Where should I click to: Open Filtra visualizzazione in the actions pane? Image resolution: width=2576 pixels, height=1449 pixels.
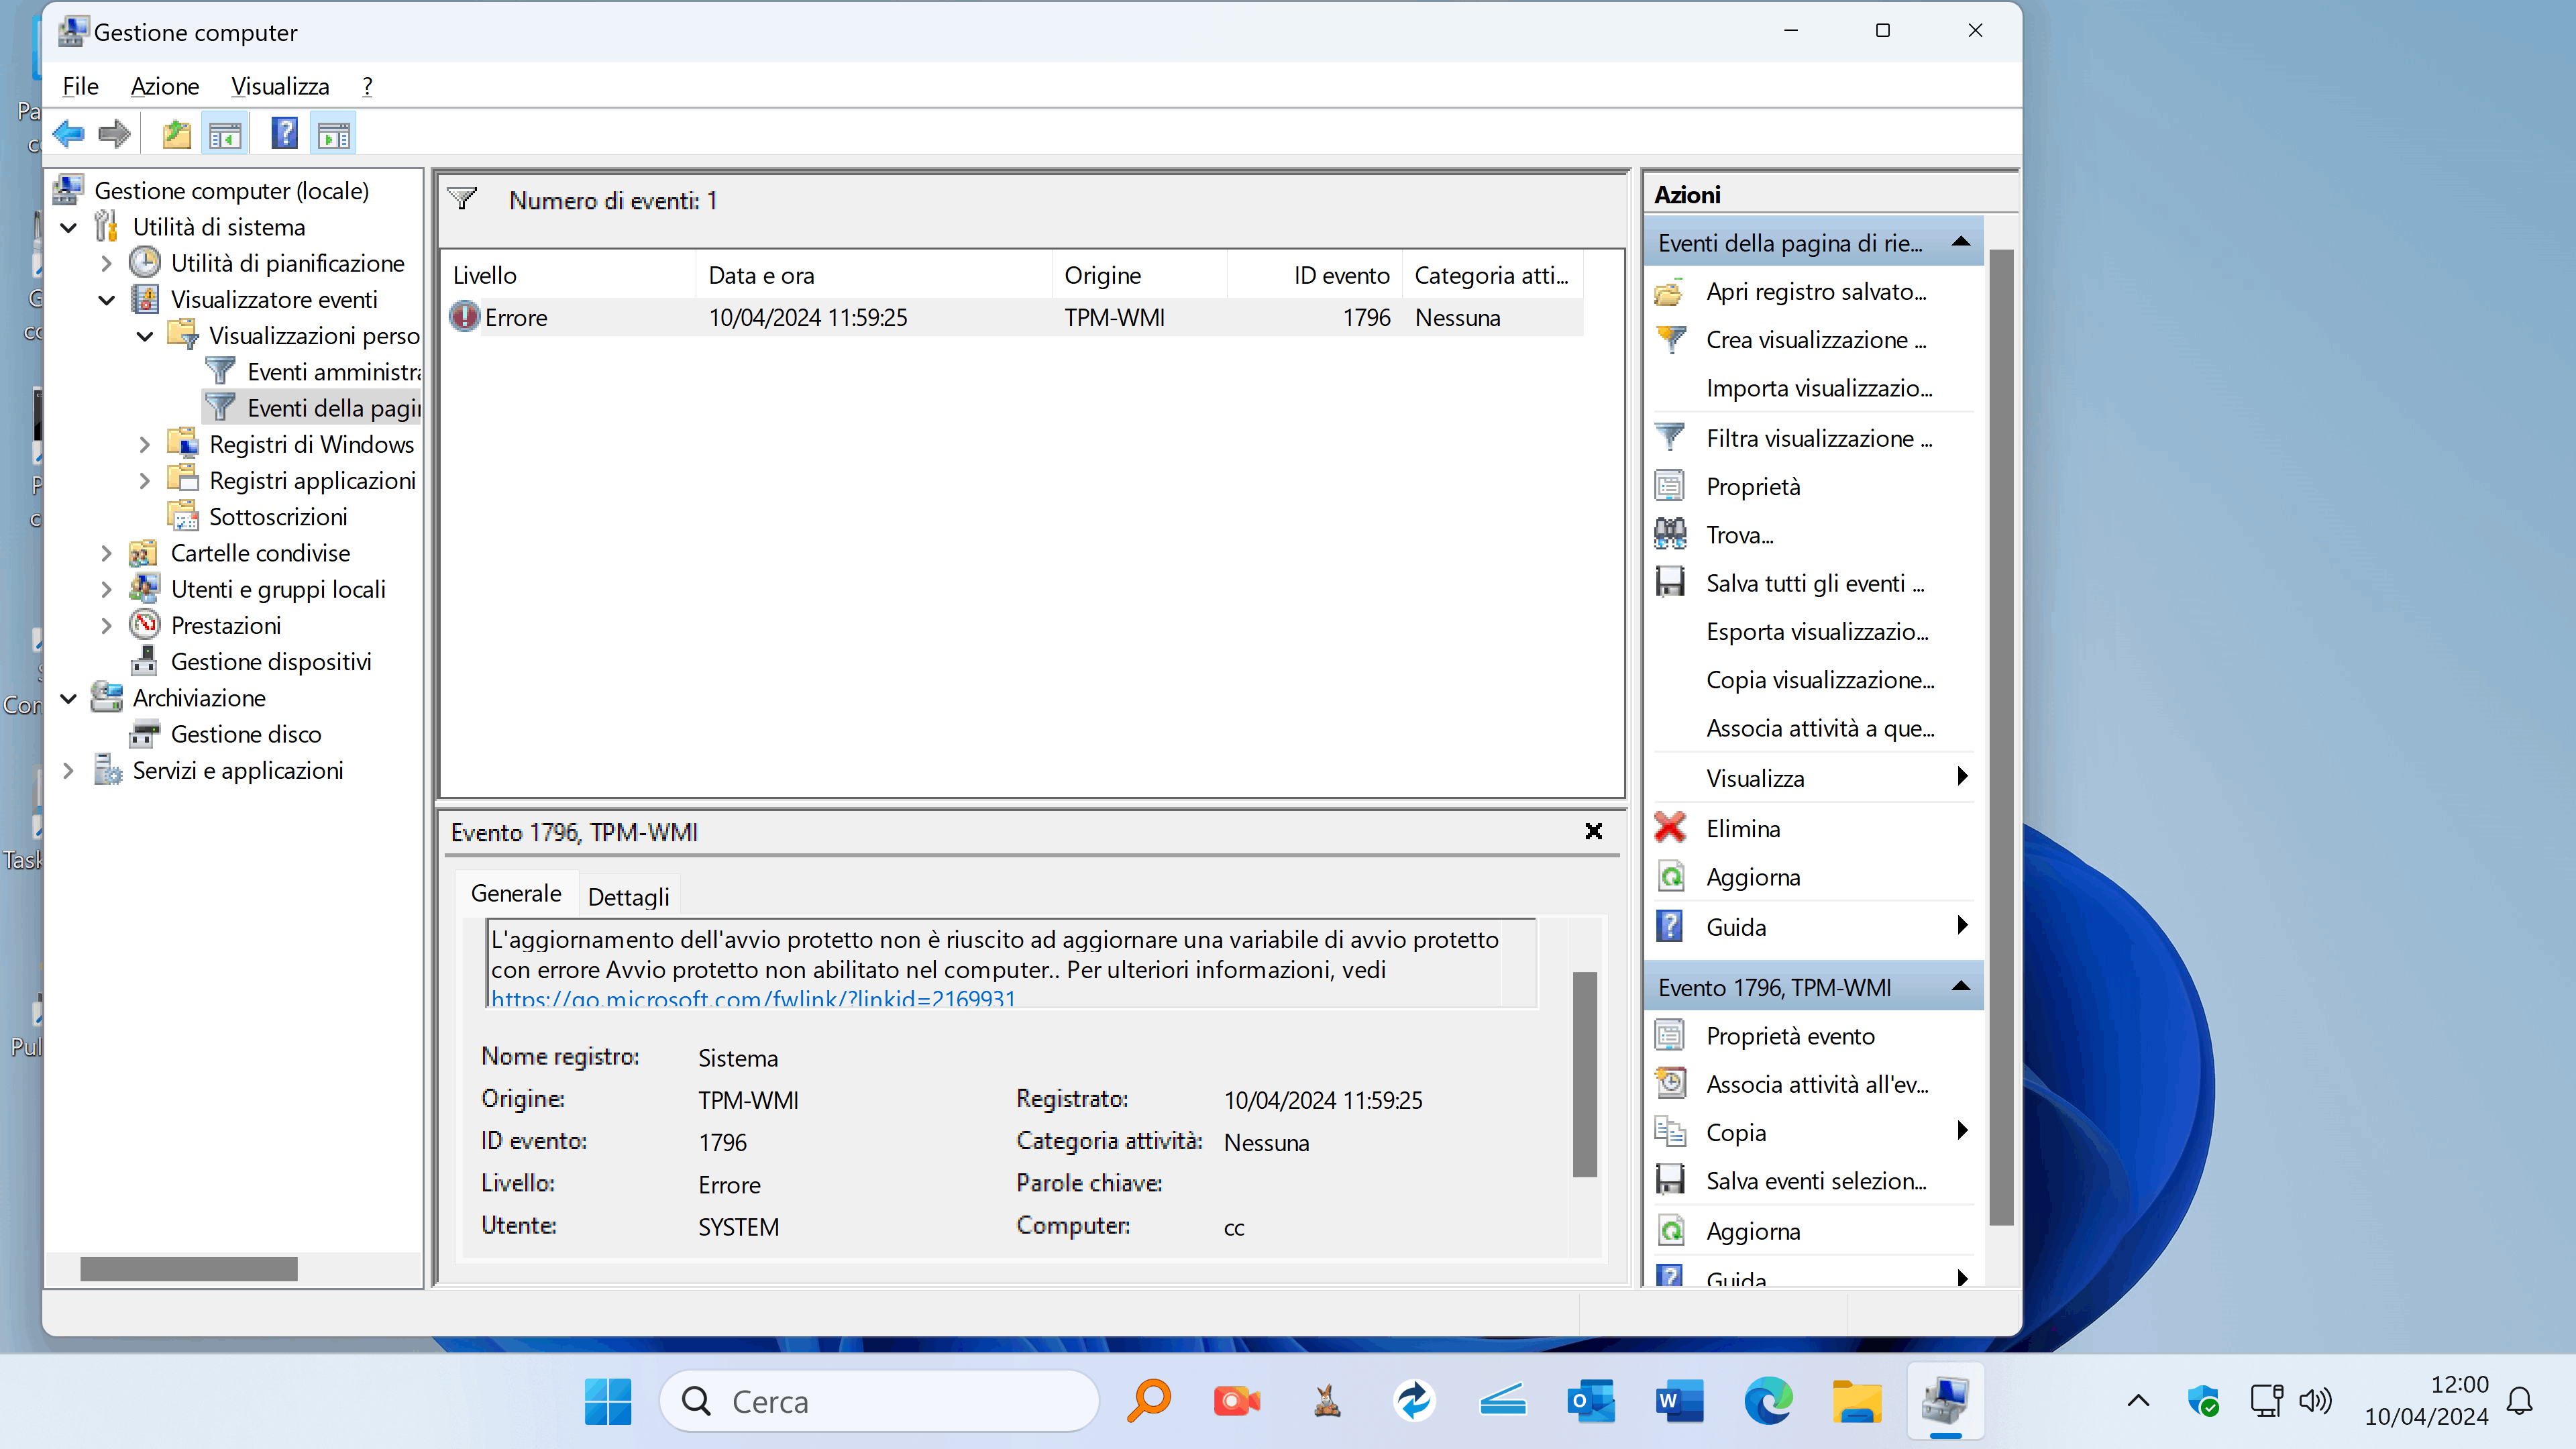point(1817,438)
